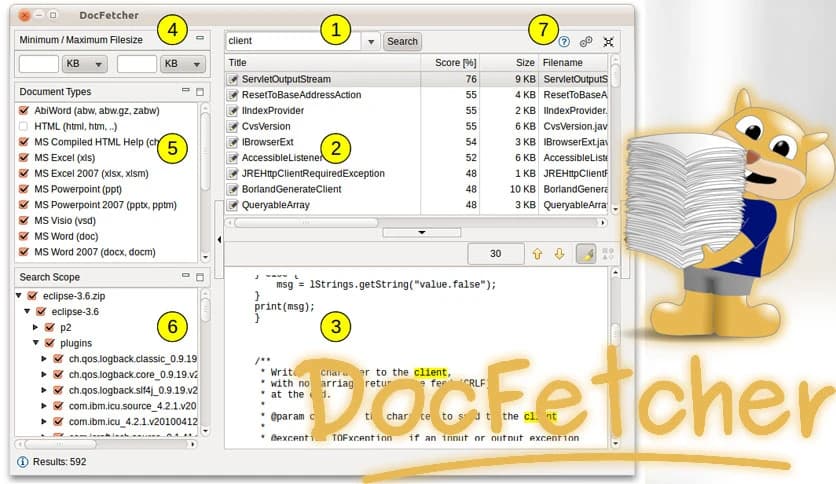This screenshot has width=836, height=484.
Task: Click file icon of IBrowserExt result
Action: pyautogui.click(x=232, y=142)
